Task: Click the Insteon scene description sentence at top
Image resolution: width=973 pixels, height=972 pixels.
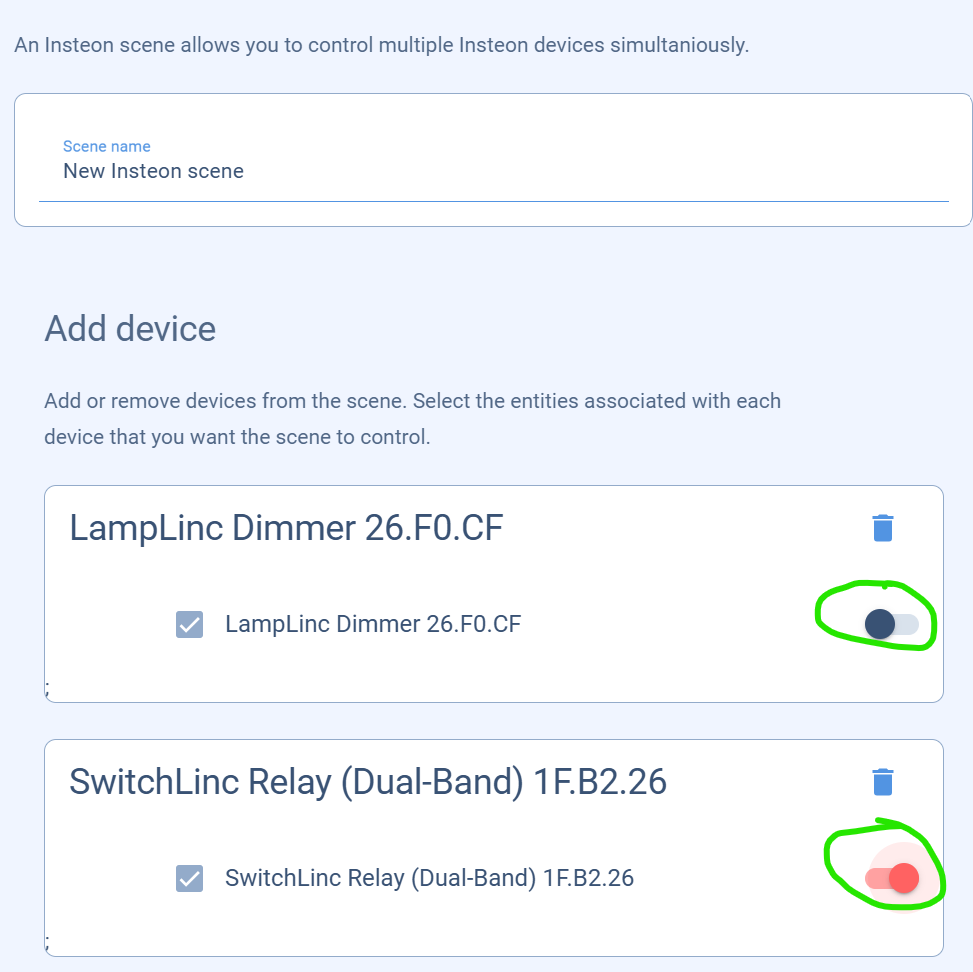Action: pyautogui.click(x=381, y=45)
